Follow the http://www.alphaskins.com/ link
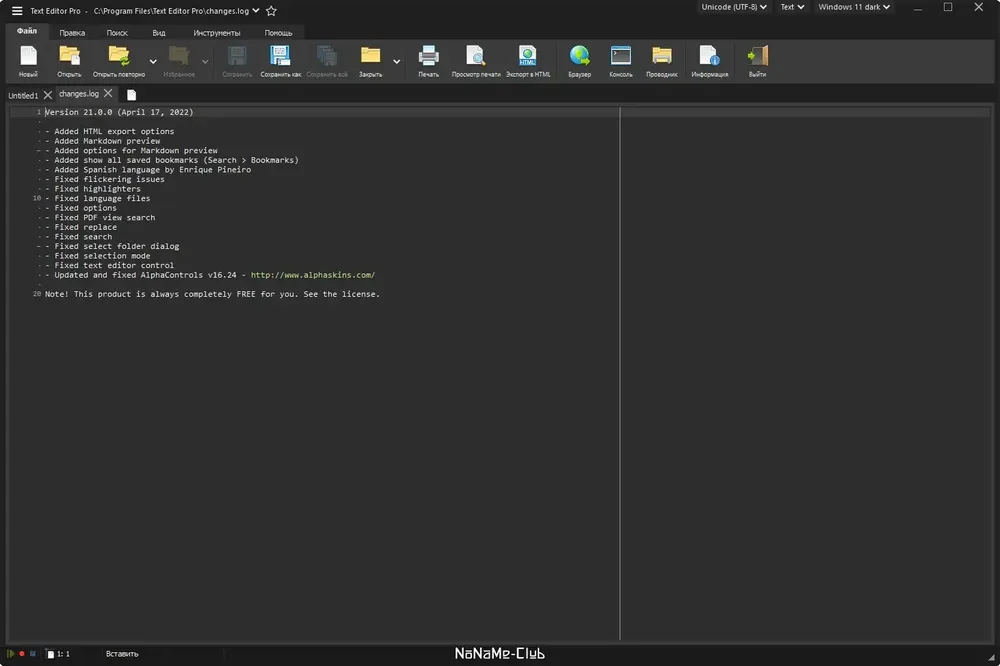 coord(312,275)
